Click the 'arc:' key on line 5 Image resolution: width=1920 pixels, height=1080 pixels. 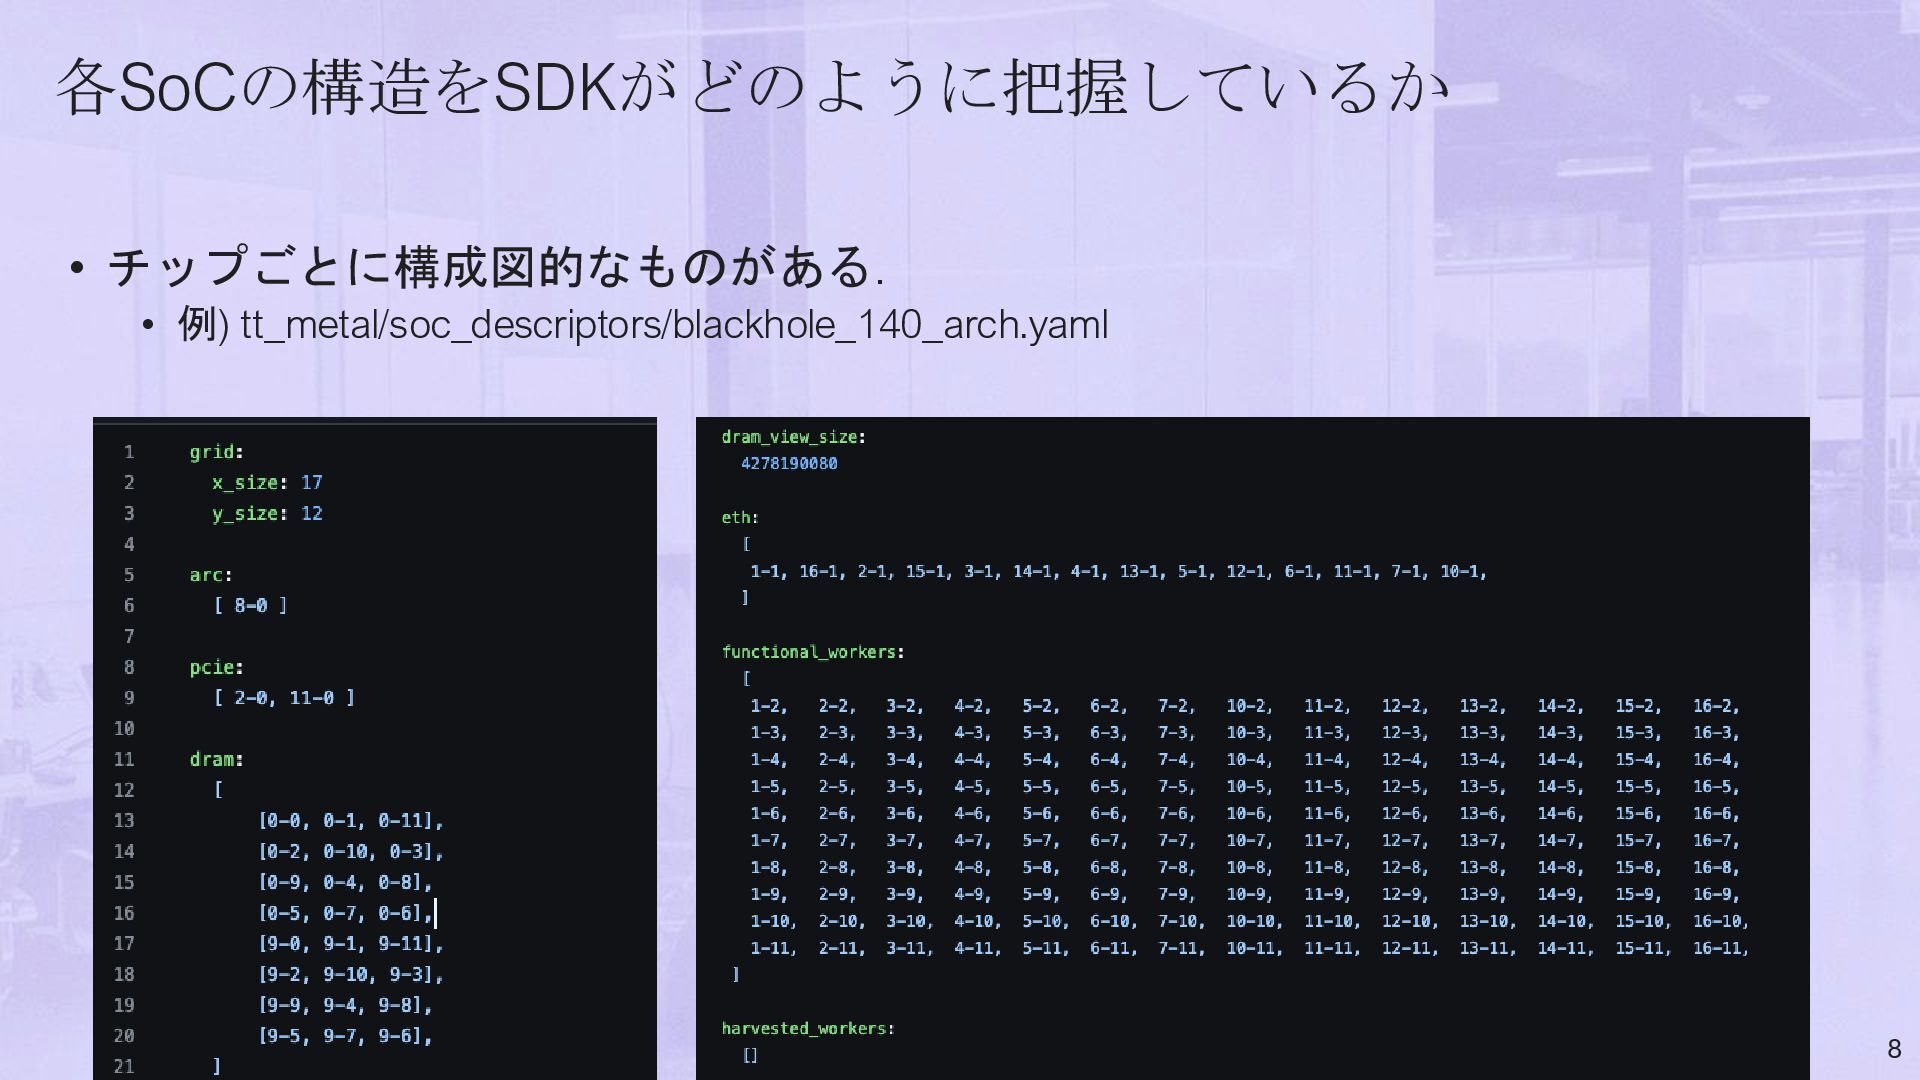(x=211, y=575)
